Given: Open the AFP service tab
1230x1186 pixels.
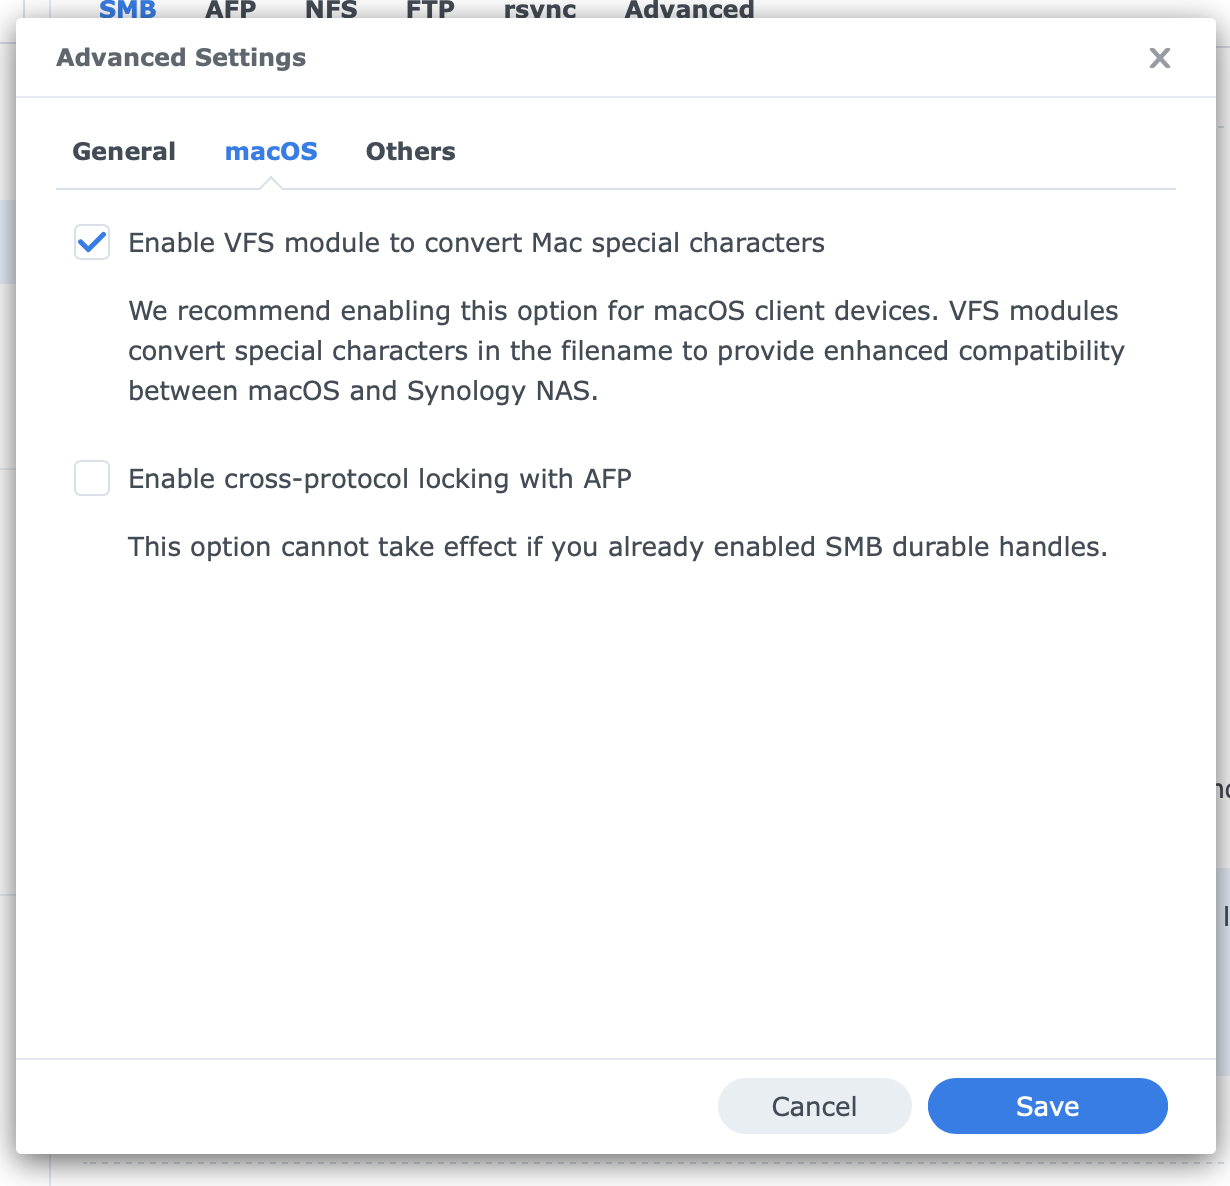Looking at the screenshot, I should 231,10.
